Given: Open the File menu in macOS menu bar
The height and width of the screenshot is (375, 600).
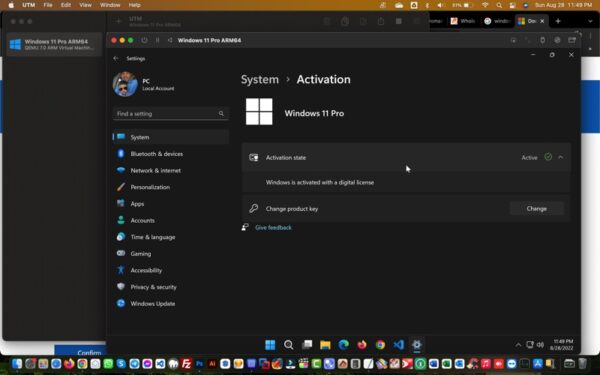Looking at the screenshot, I should [48, 5].
